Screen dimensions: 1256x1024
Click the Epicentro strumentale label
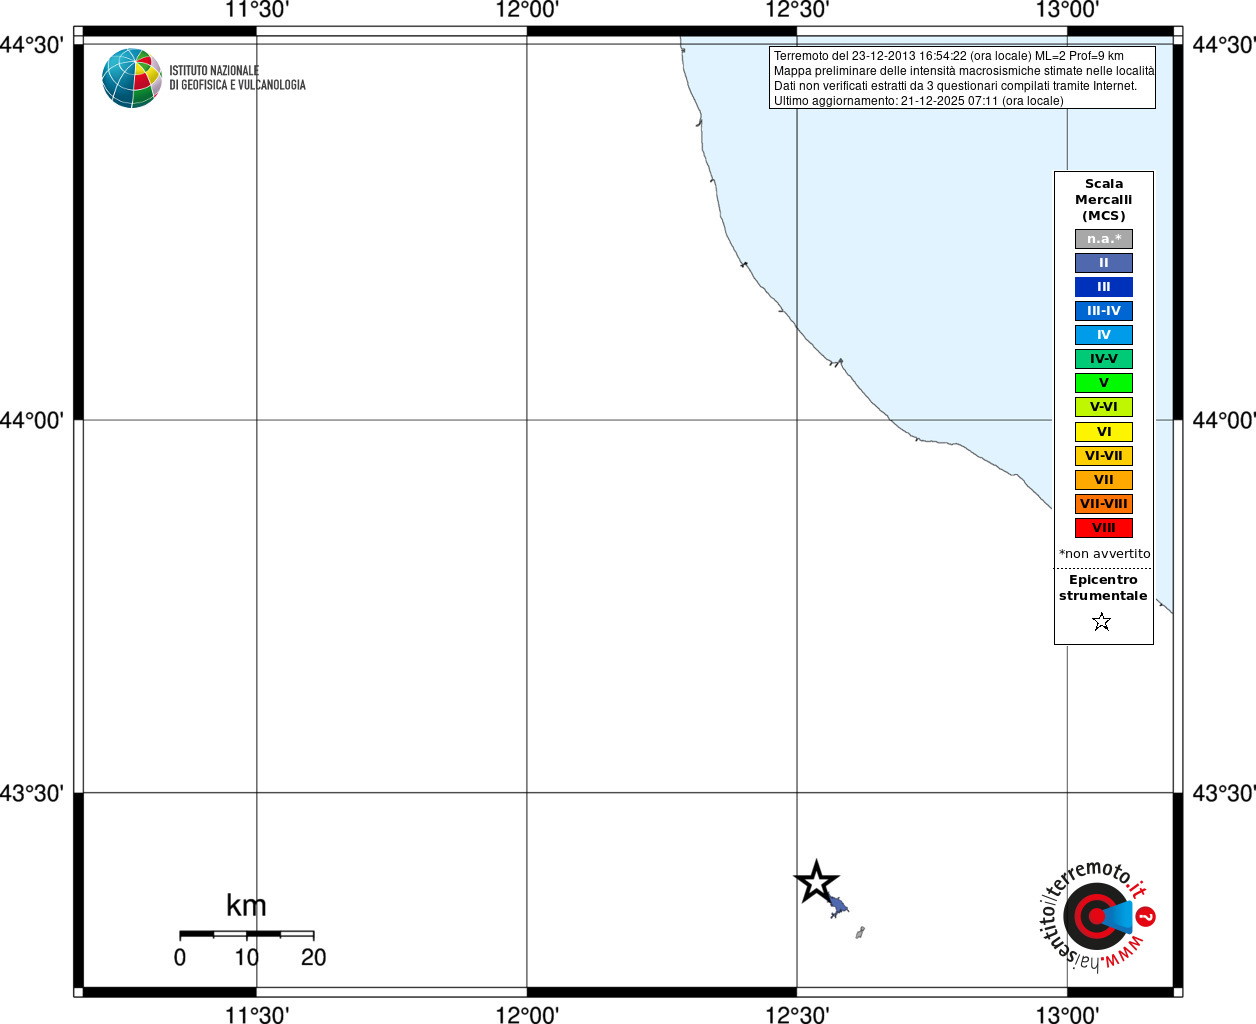(1103, 588)
